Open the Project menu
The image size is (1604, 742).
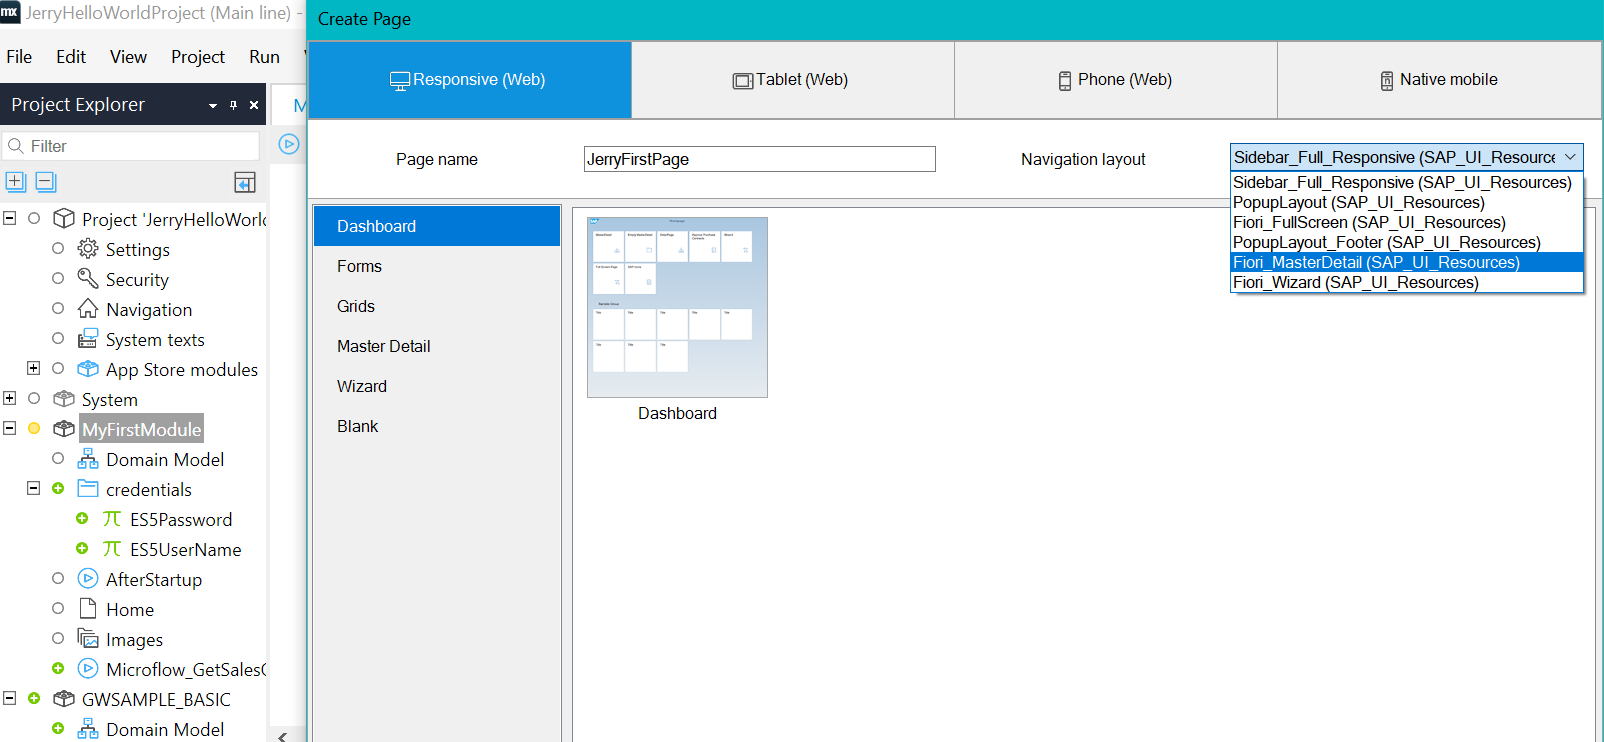coord(198,57)
